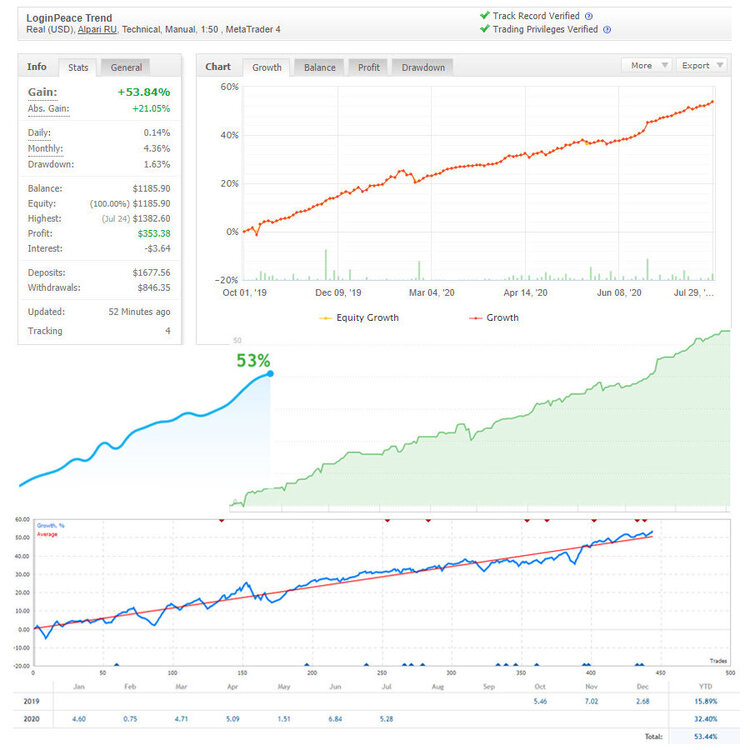Click the 52 Minutes ago updated text
Image resolution: width=750 pixels, height=750 pixels.
click(x=139, y=312)
